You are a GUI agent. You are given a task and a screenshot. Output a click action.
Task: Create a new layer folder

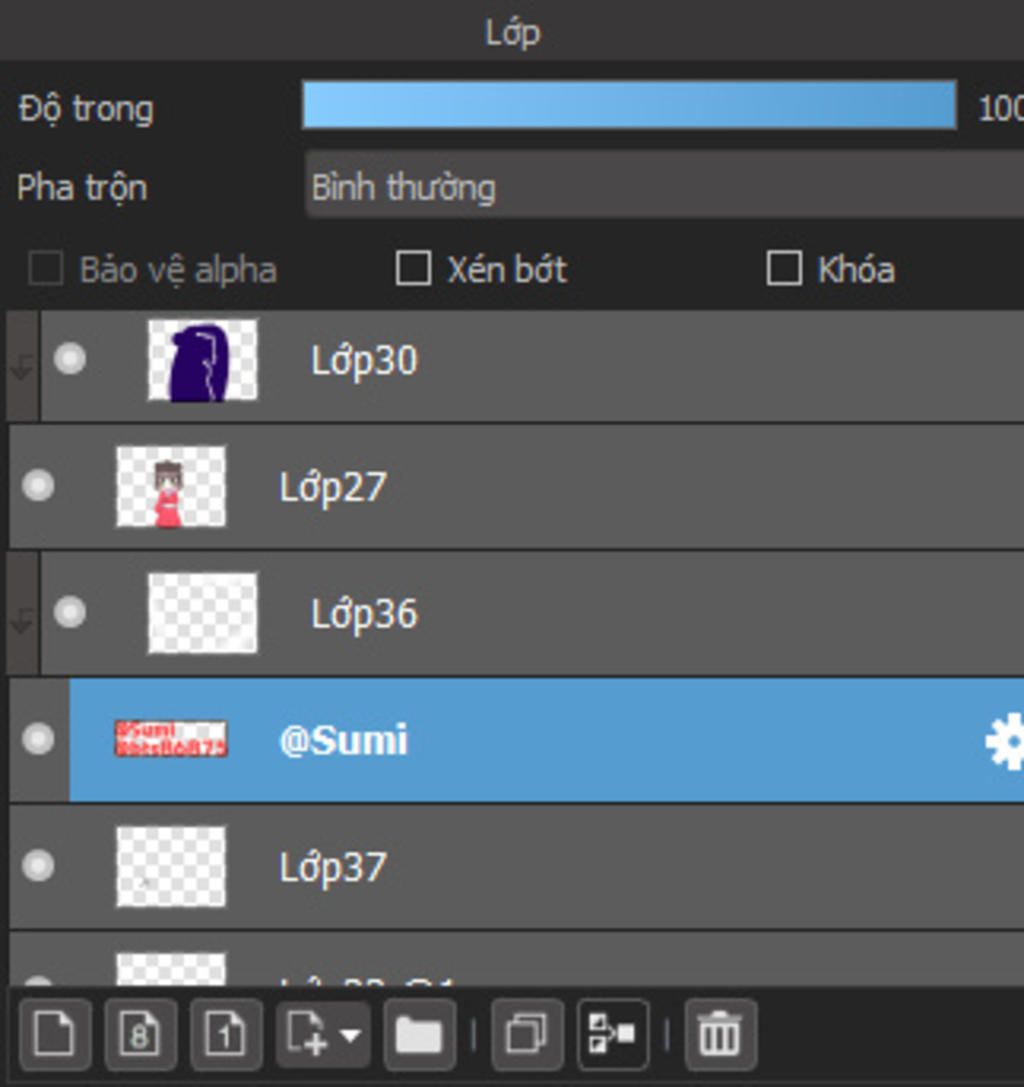coord(419,1035)
